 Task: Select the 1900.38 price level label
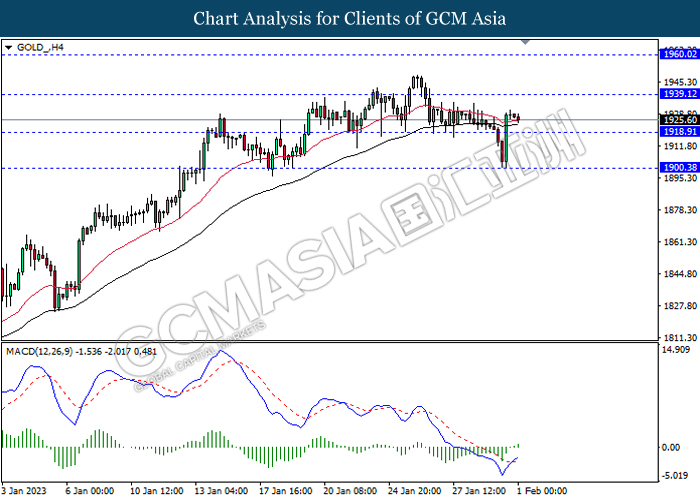pyautogui.click(x=680, y=168)
